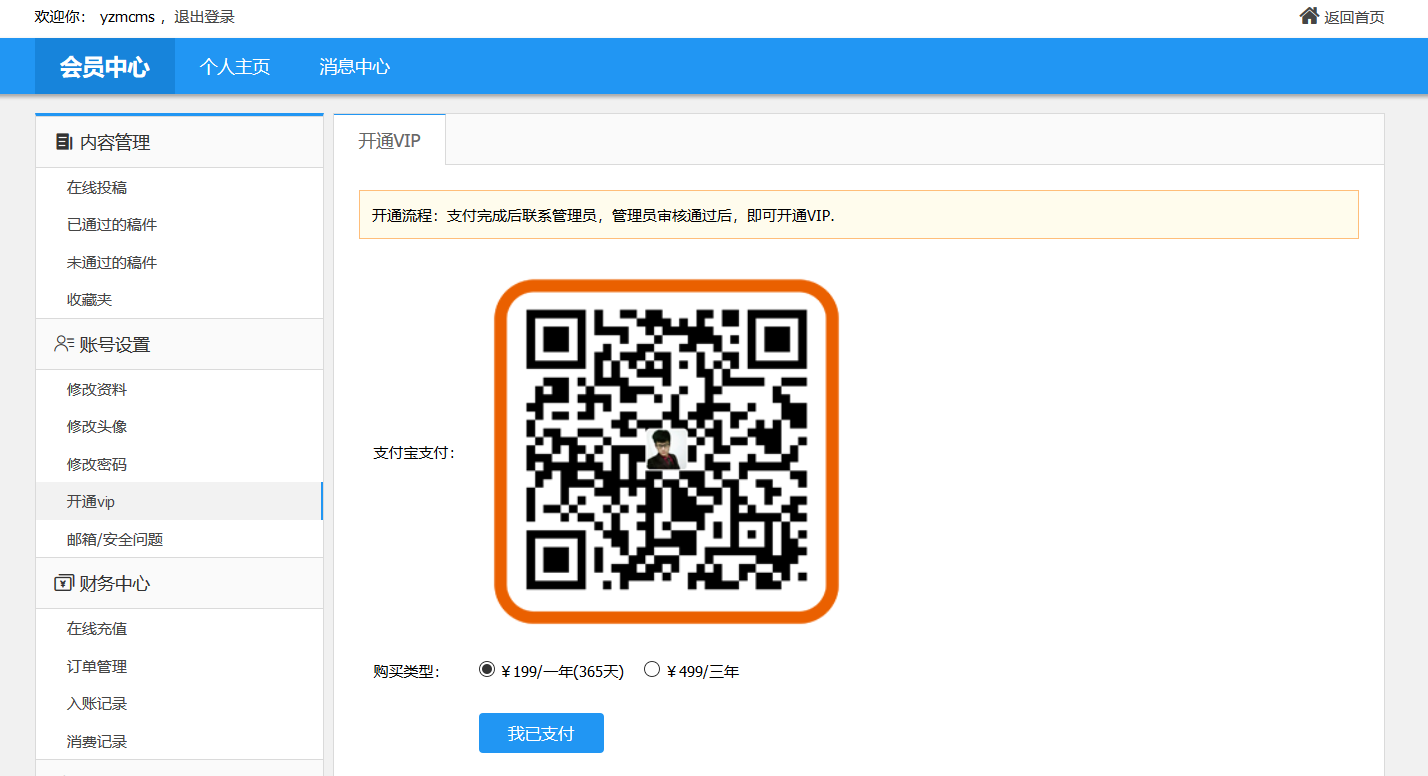Viewport: 1428px width, 776px height.
Task: Open 在线充值 in the sidebar
Action: point(97,629)
